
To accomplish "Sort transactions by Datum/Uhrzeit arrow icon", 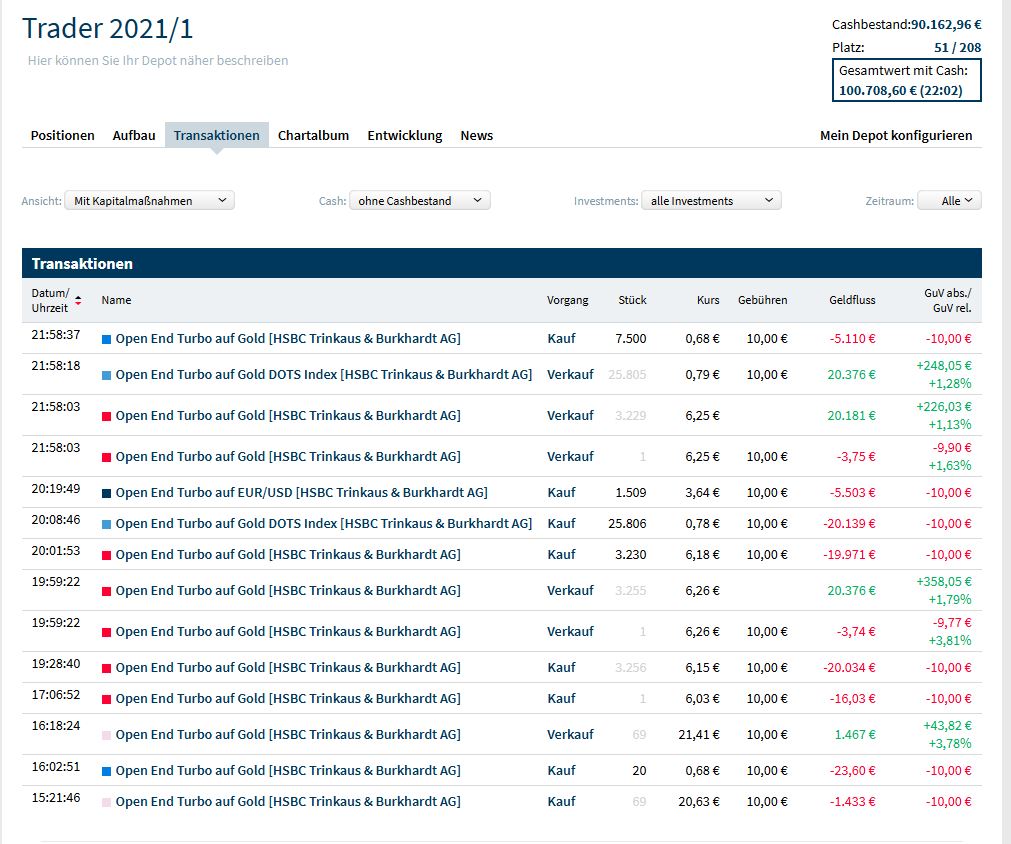I will 79,300.
